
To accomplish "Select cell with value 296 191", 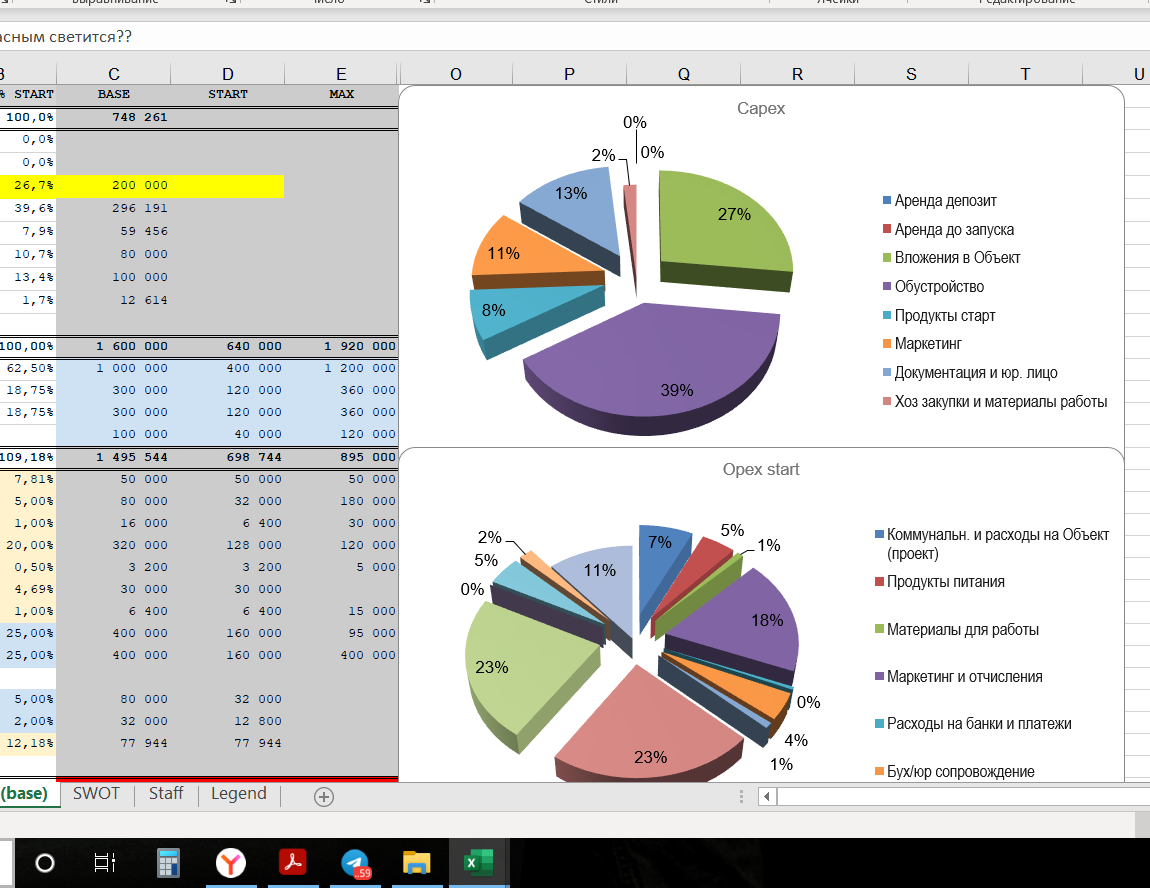I will (114, 208).
